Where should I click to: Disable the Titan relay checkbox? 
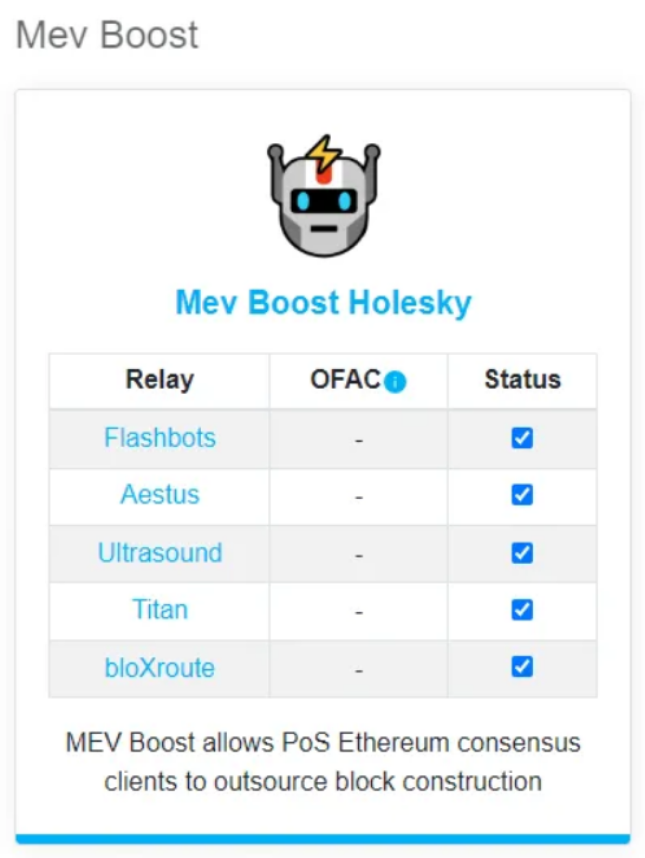pyautogui.click(x=522, y=610)
